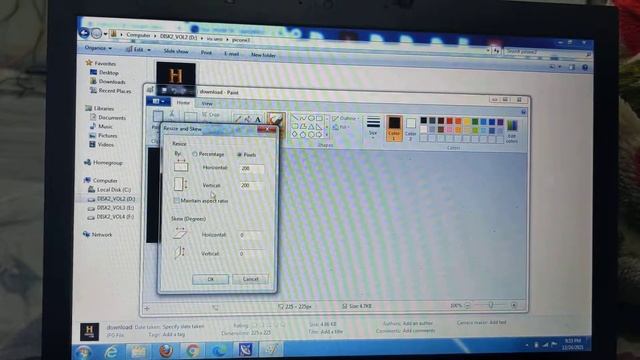
Task: Open the Size dropdown in Paint
Action: [x=373, y=127]
